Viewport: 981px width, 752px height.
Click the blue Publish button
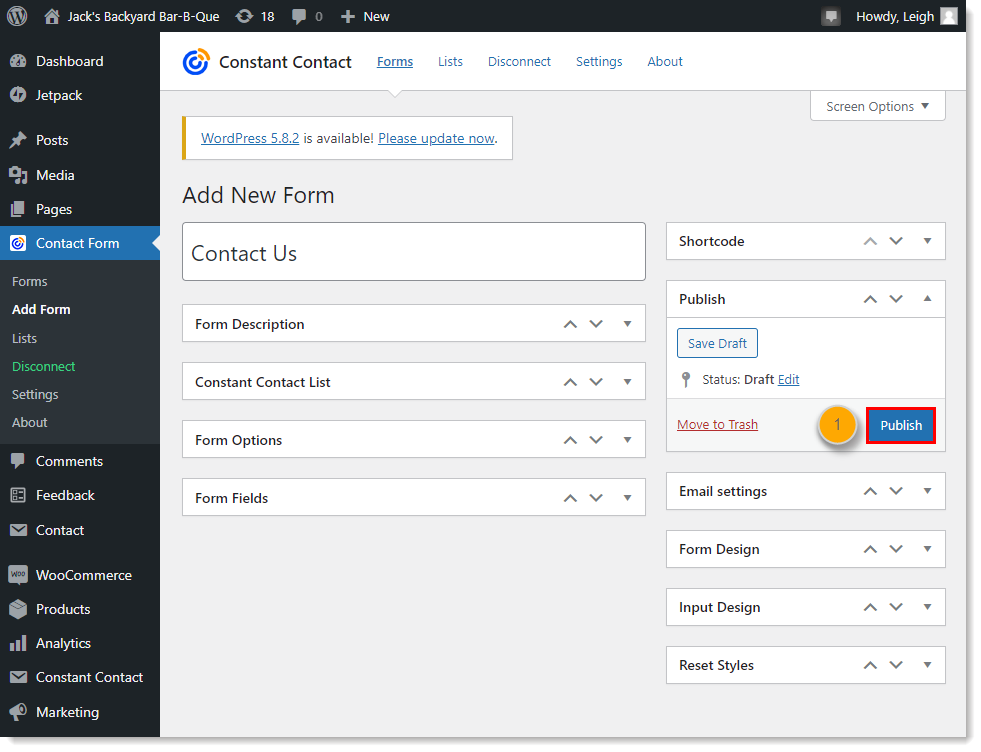coord(900,425)
